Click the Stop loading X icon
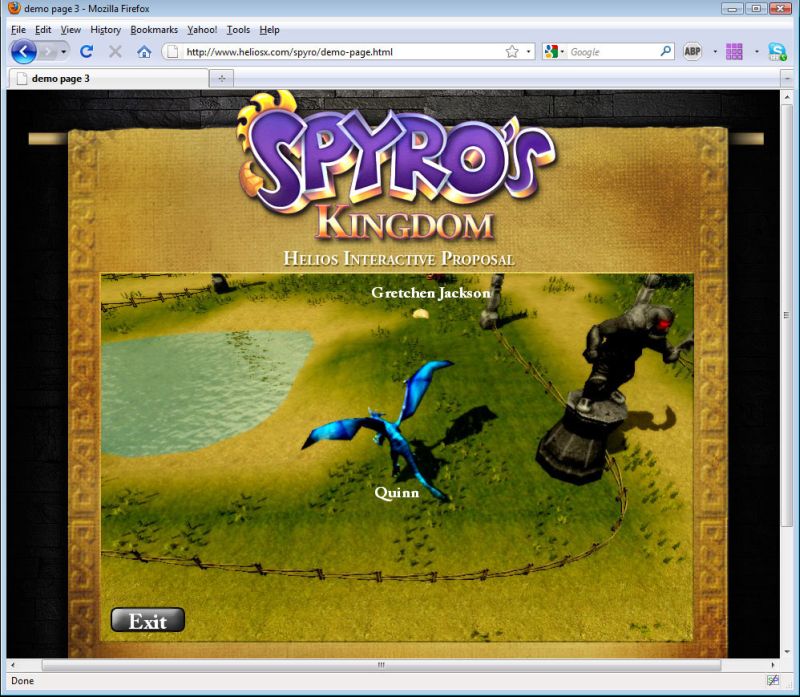 point(115,52)
